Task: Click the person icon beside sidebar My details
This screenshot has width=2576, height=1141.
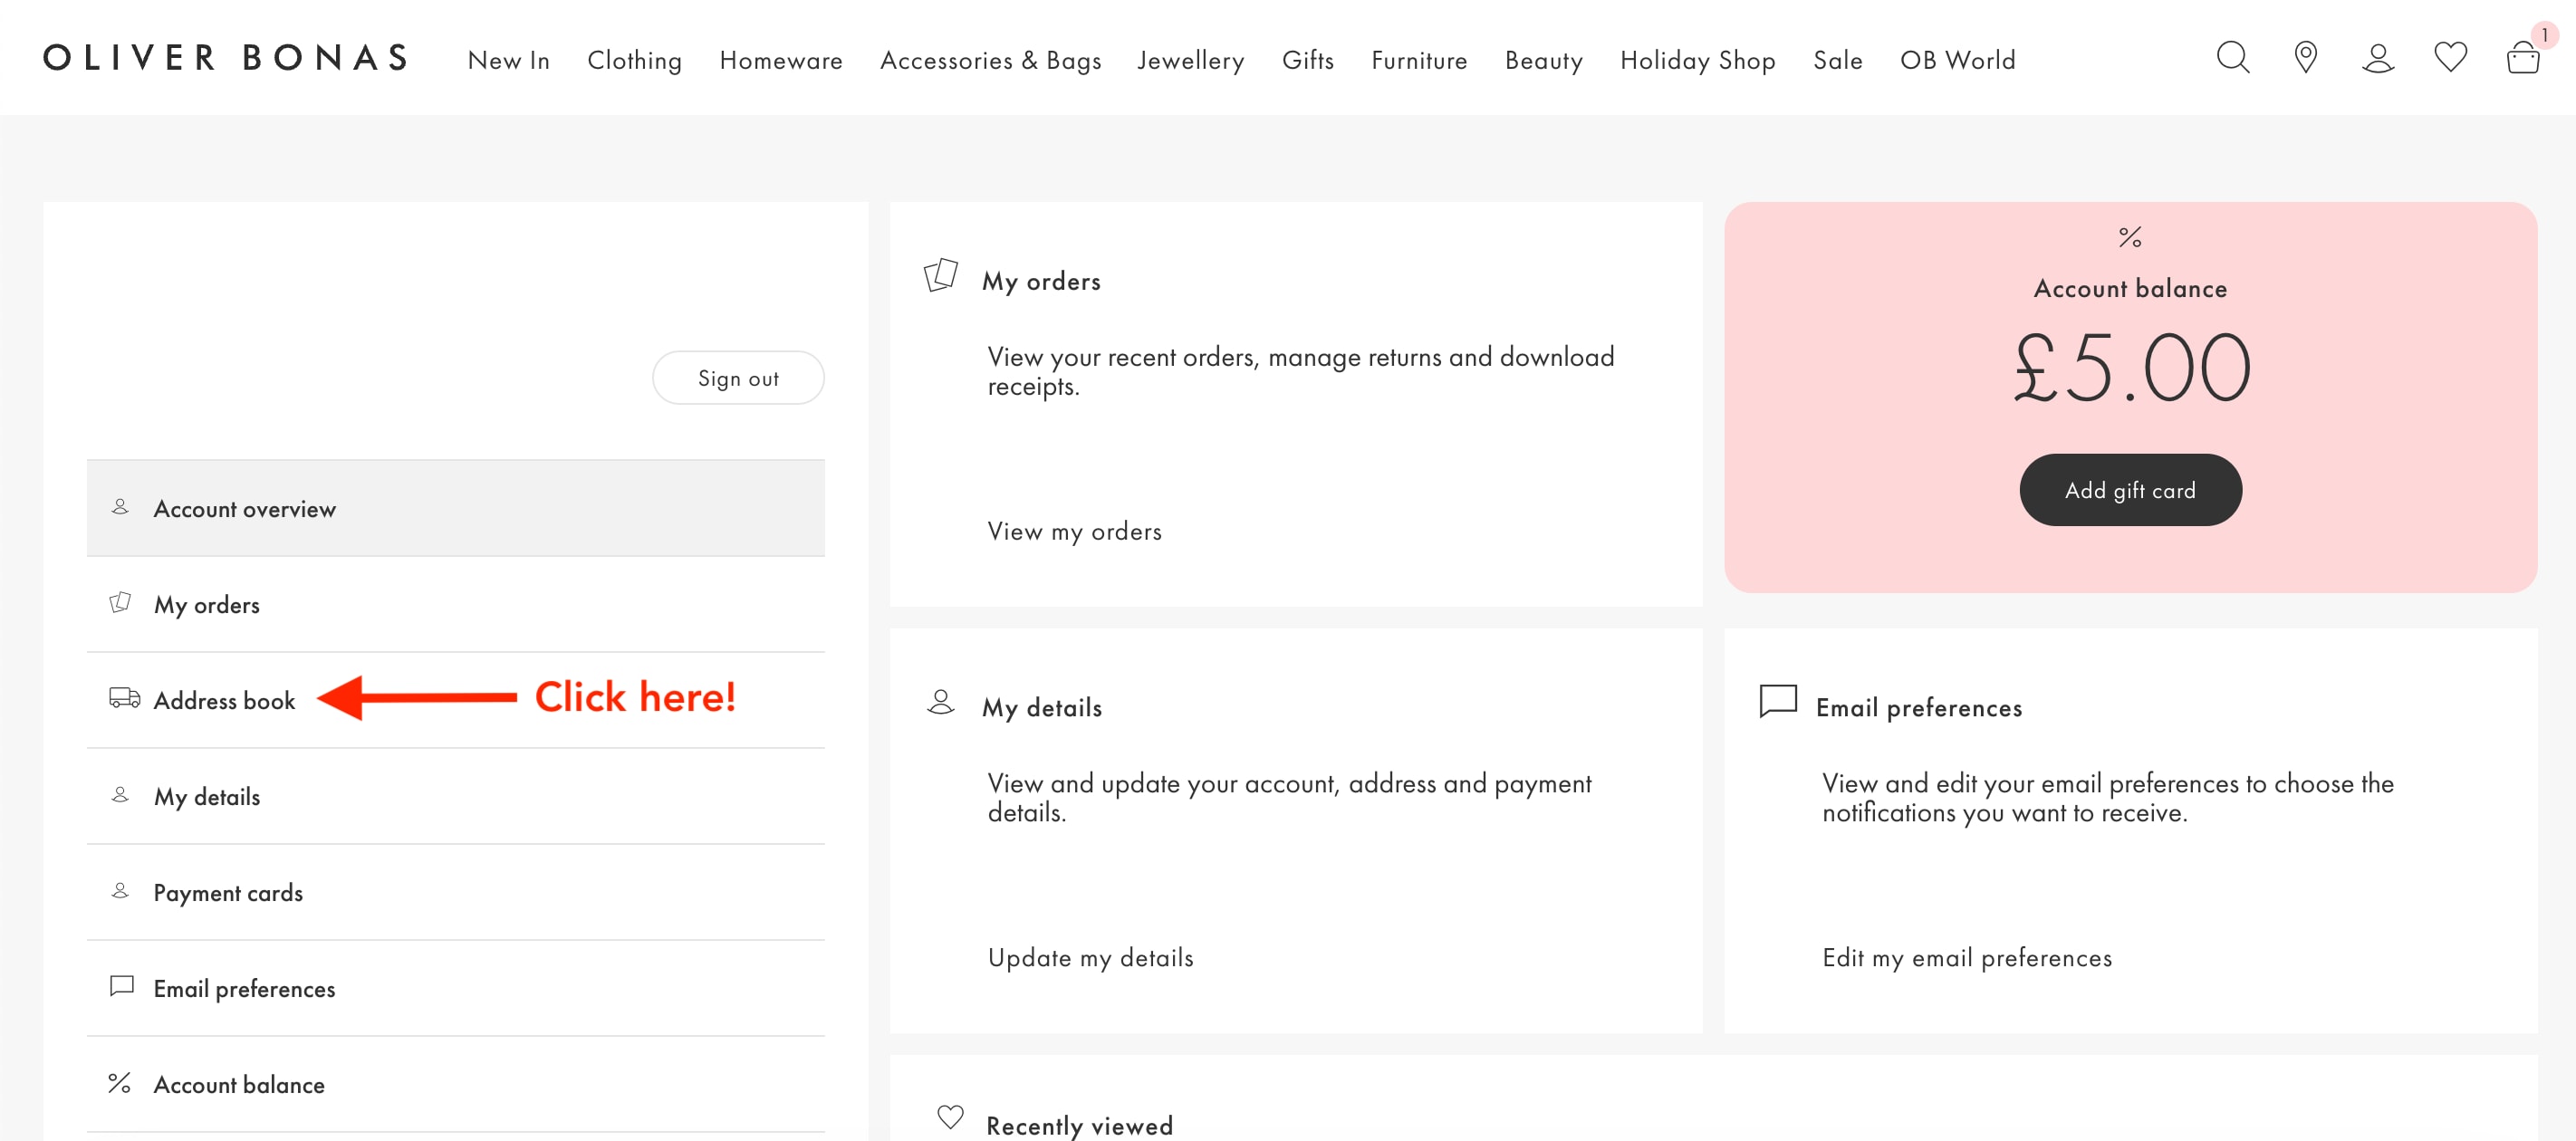Action: [x=120, y=795]
